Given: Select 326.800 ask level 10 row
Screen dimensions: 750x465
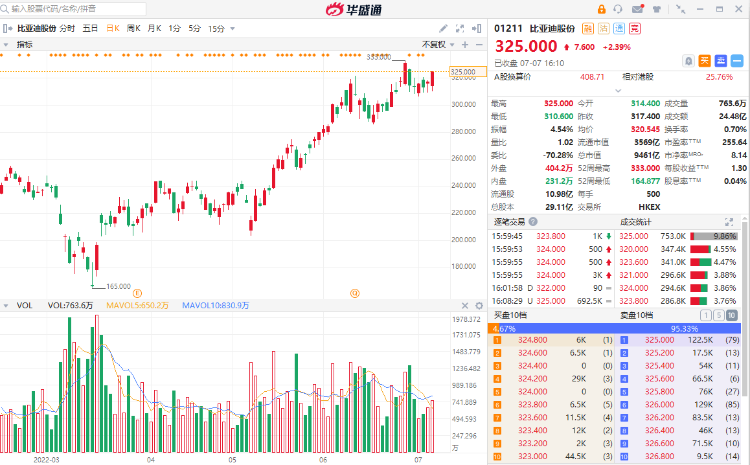Looking at the screenshot, I should tap(680, 456).
